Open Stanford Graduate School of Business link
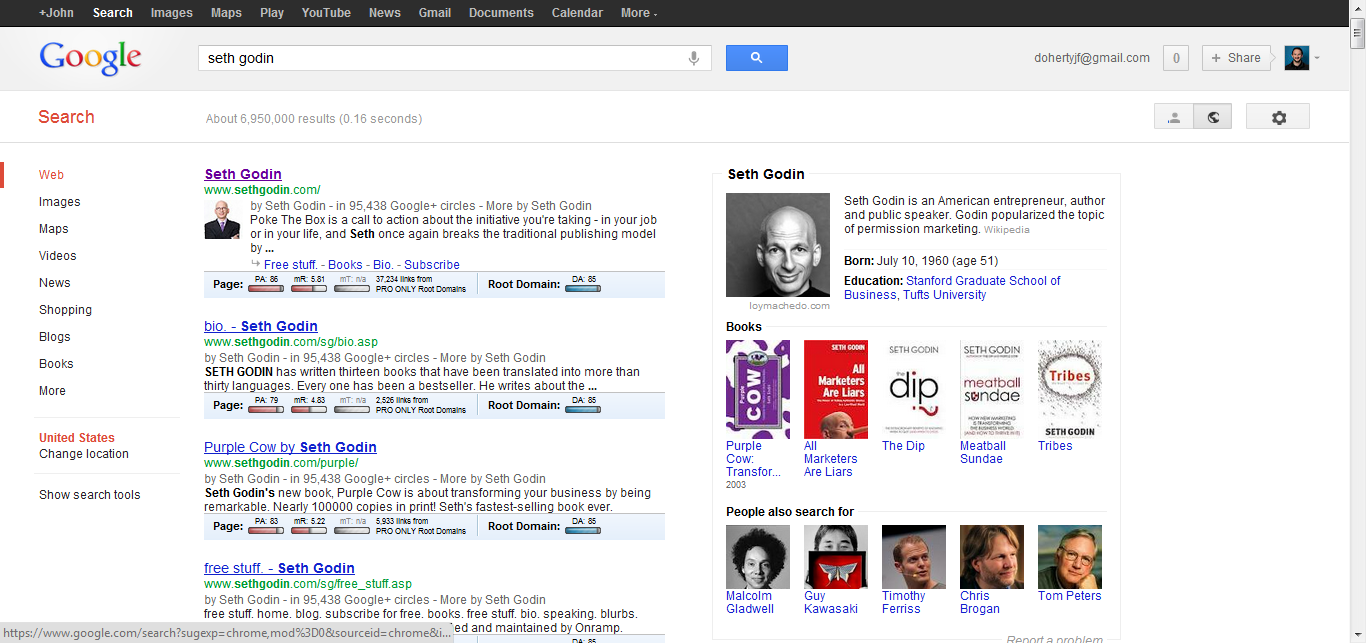The image size is (1366, 643). 951,288
